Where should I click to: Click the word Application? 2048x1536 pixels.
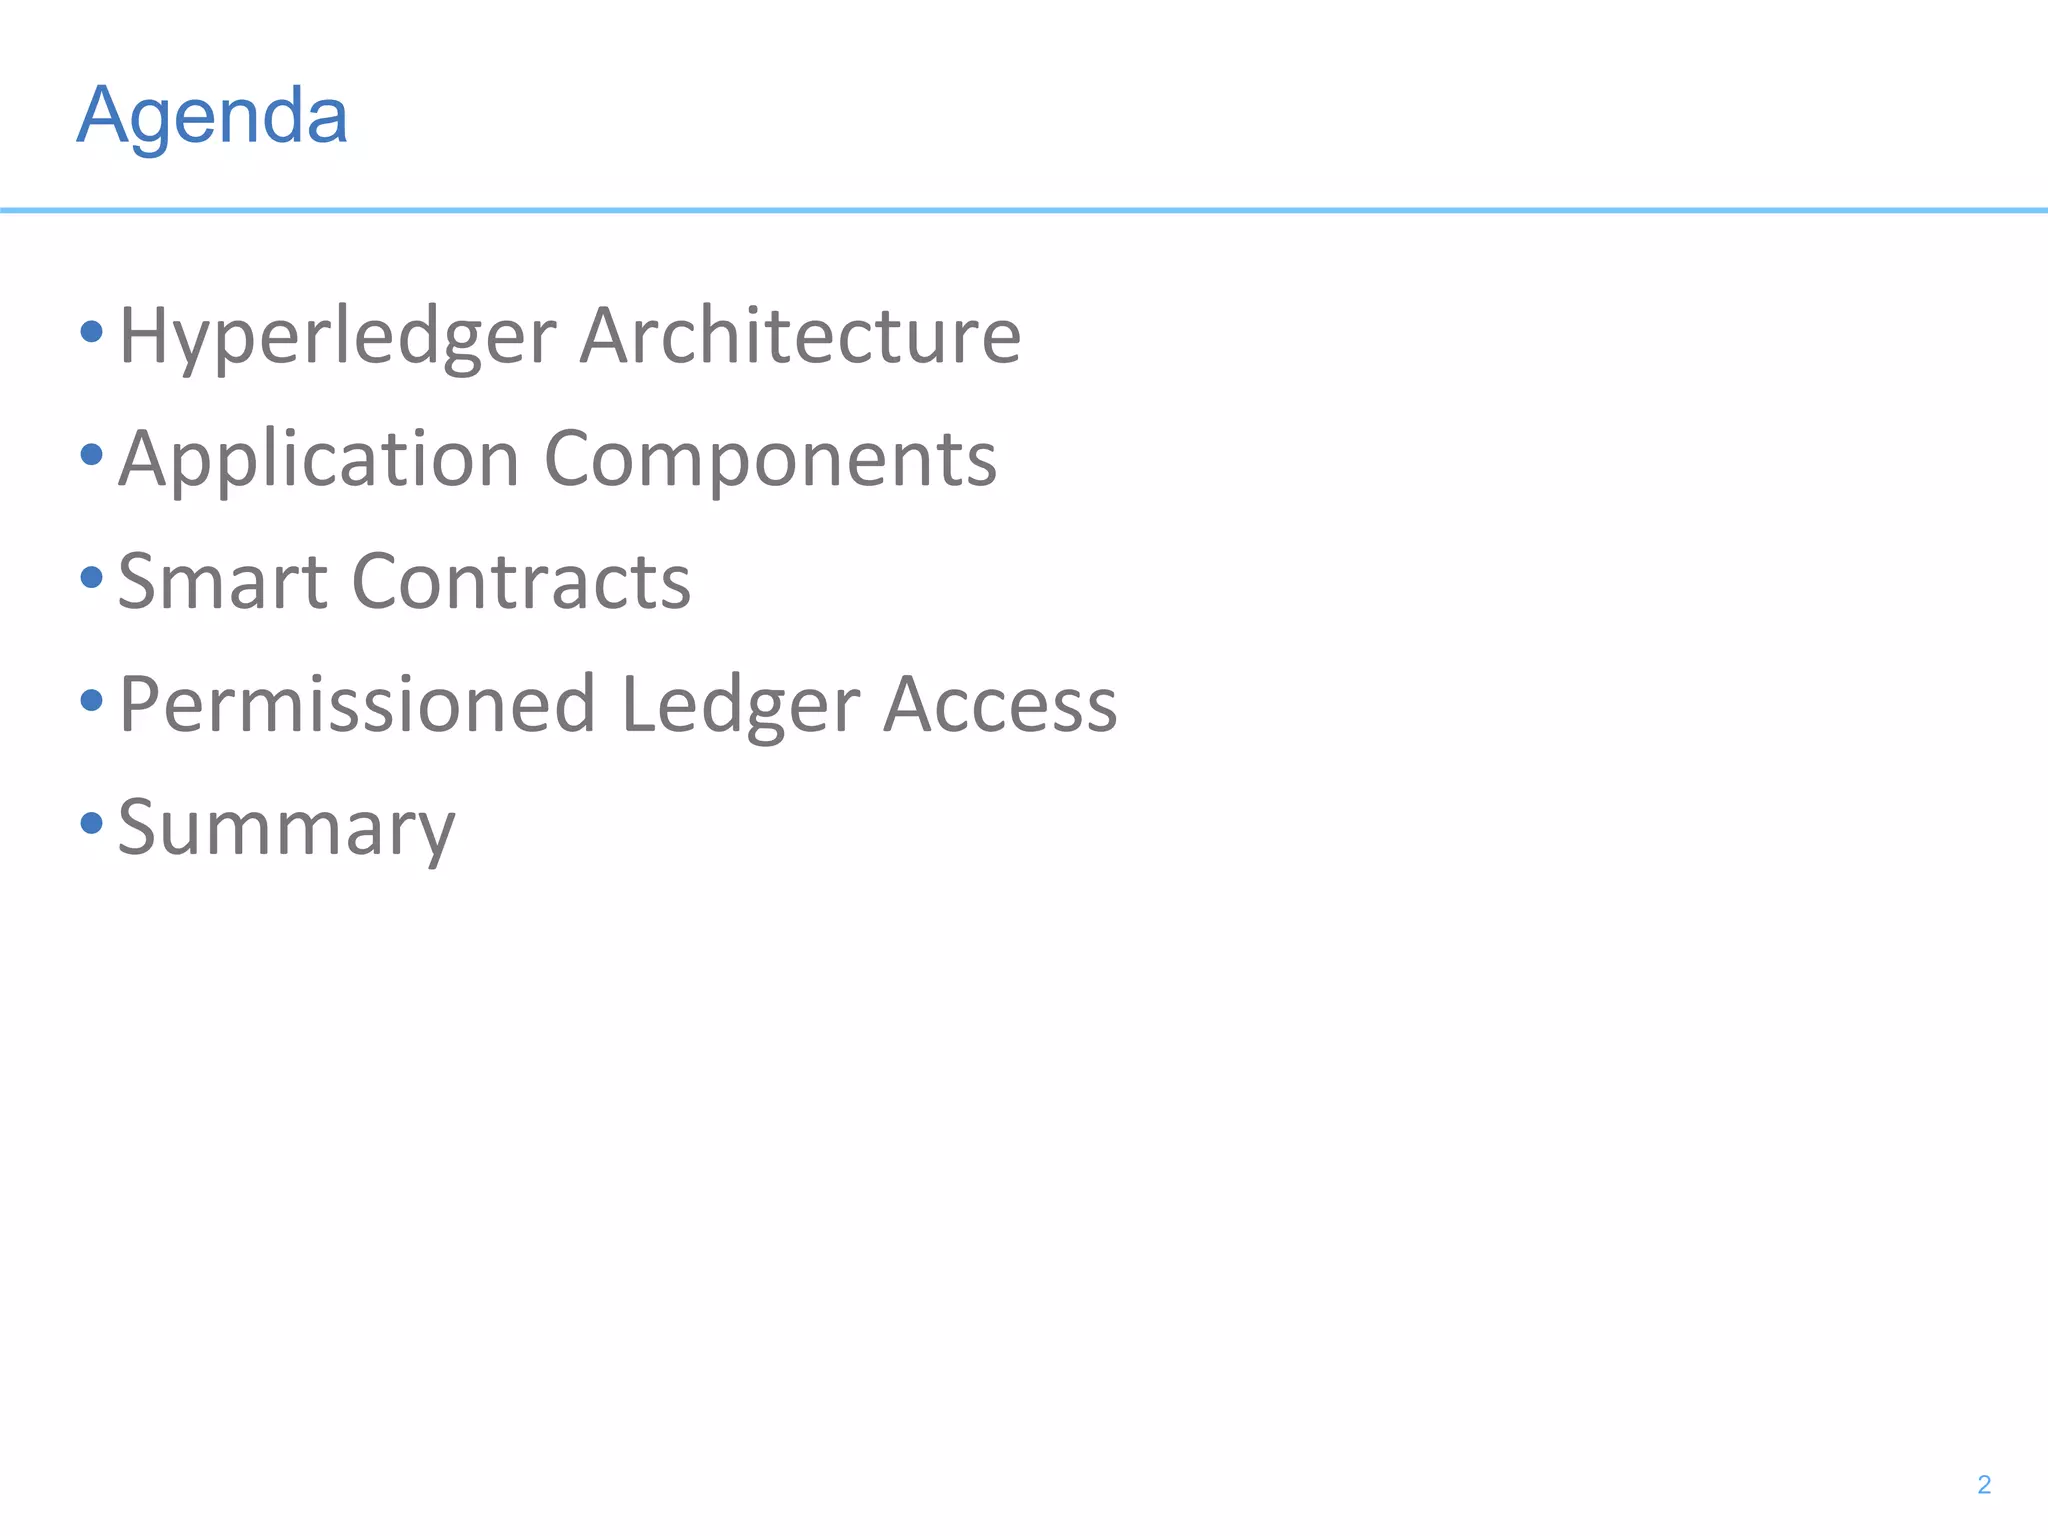click(319, 460)
